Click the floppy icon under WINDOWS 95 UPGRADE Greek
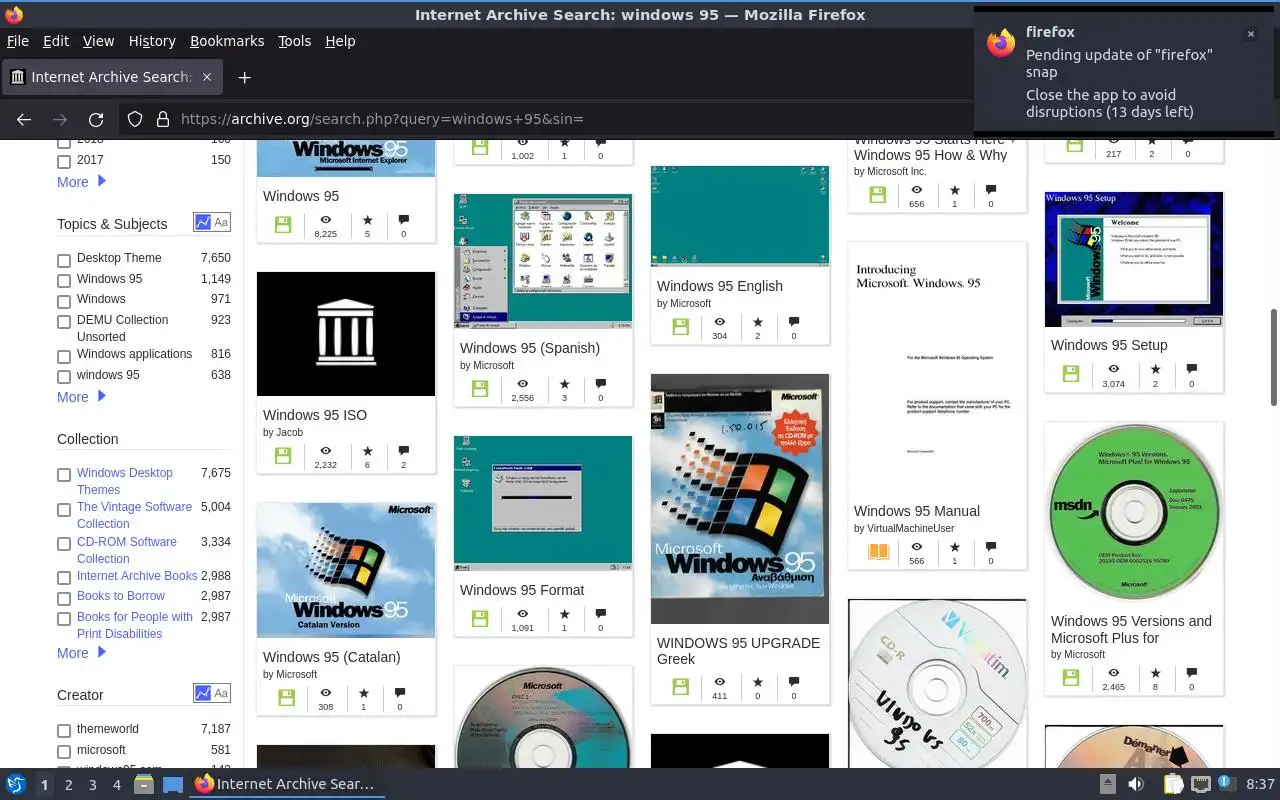This screenshot has height=800, width=1280. [x=681, y=687]
